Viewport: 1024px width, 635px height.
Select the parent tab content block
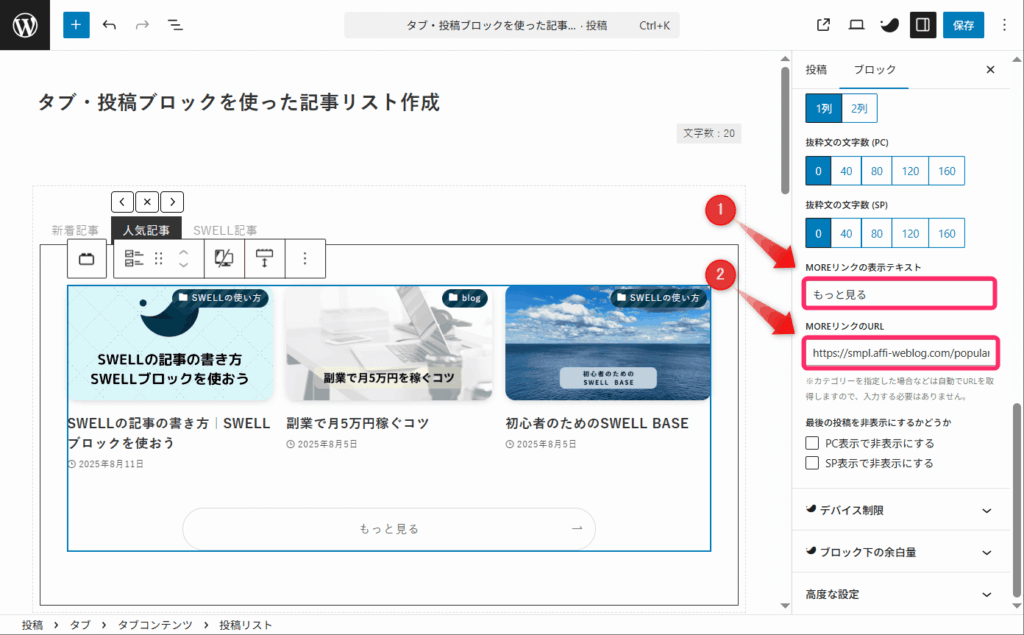(x=87, y=259)
